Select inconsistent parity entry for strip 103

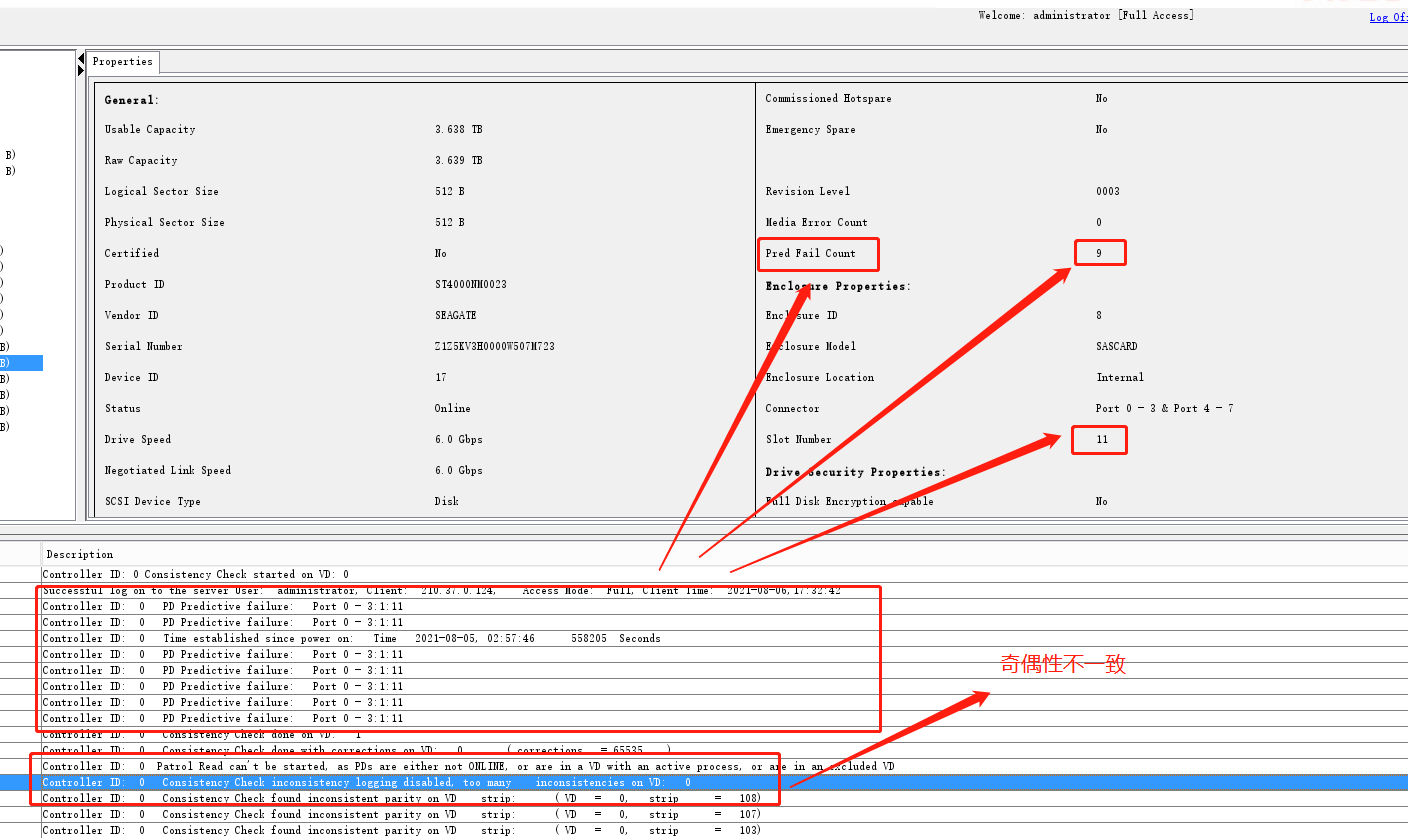[x=400, y=830]
